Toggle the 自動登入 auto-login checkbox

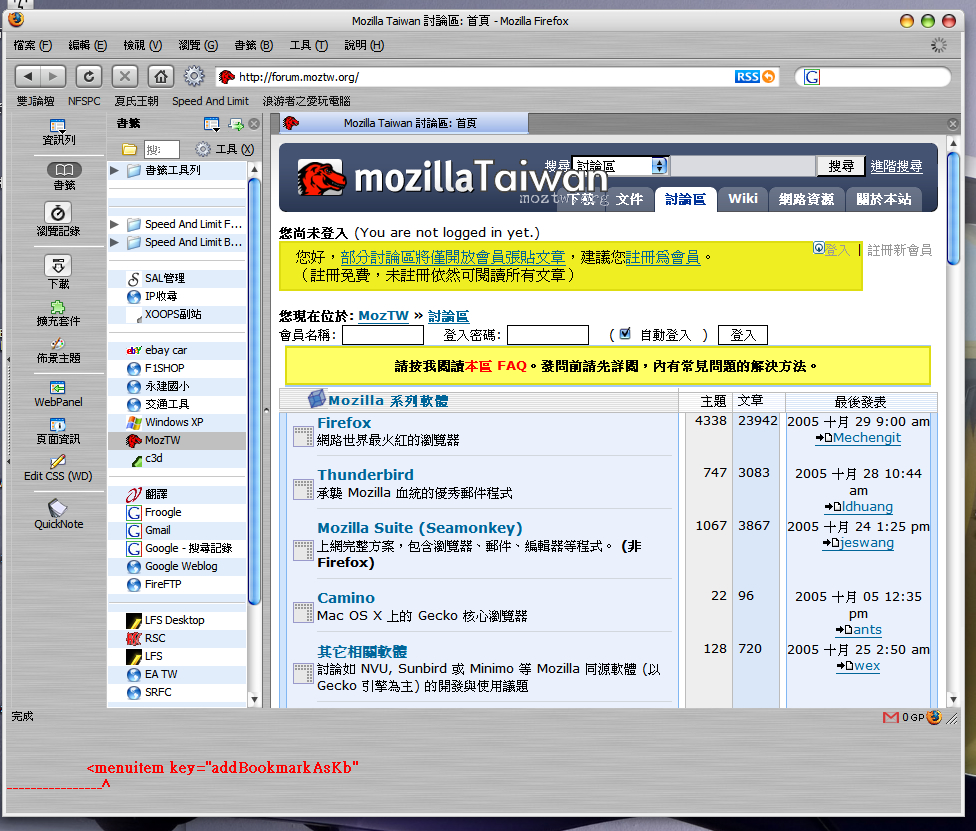click(625, 334)
